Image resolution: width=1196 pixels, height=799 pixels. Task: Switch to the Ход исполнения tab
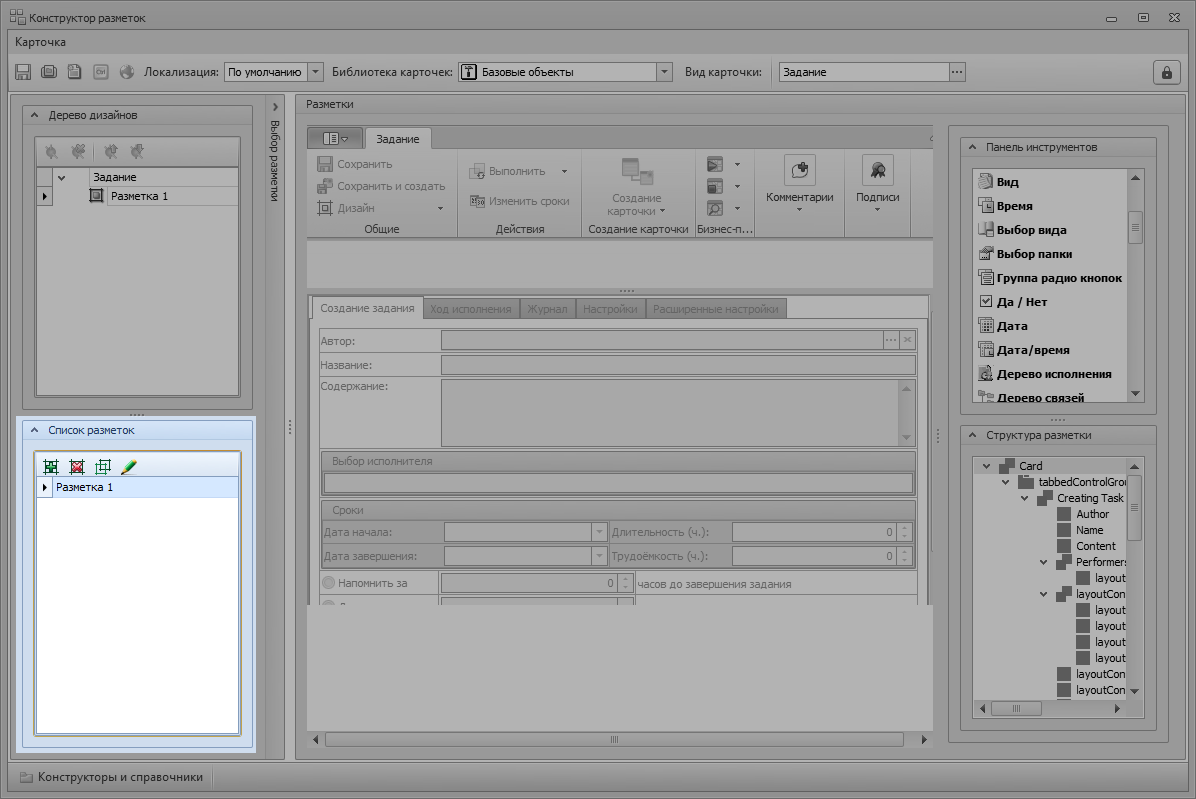coord(471,309)
